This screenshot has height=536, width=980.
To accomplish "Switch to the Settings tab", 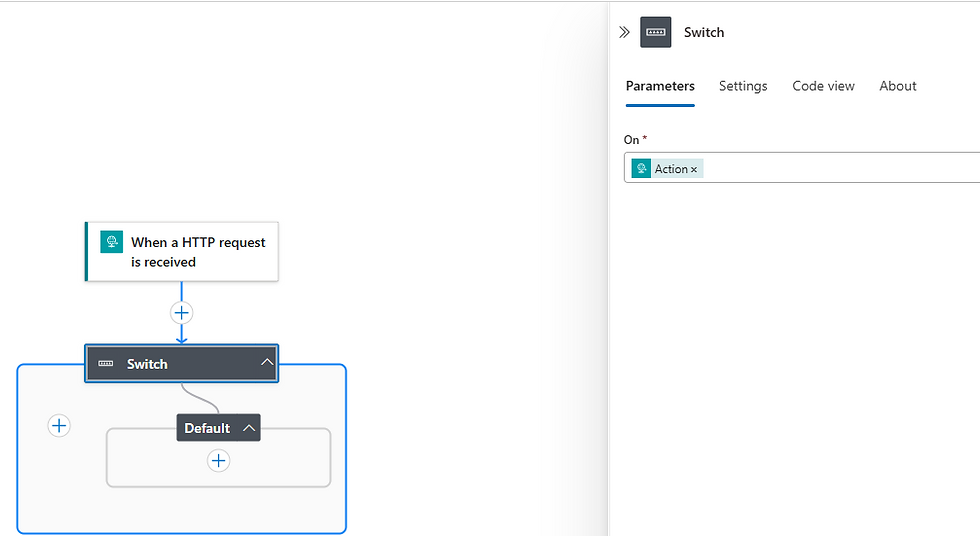I will [x=742, y=86].
